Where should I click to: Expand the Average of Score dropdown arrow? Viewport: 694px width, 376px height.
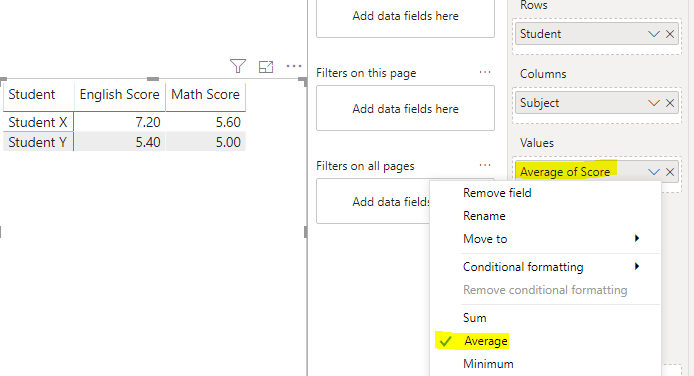coord(654,172)
